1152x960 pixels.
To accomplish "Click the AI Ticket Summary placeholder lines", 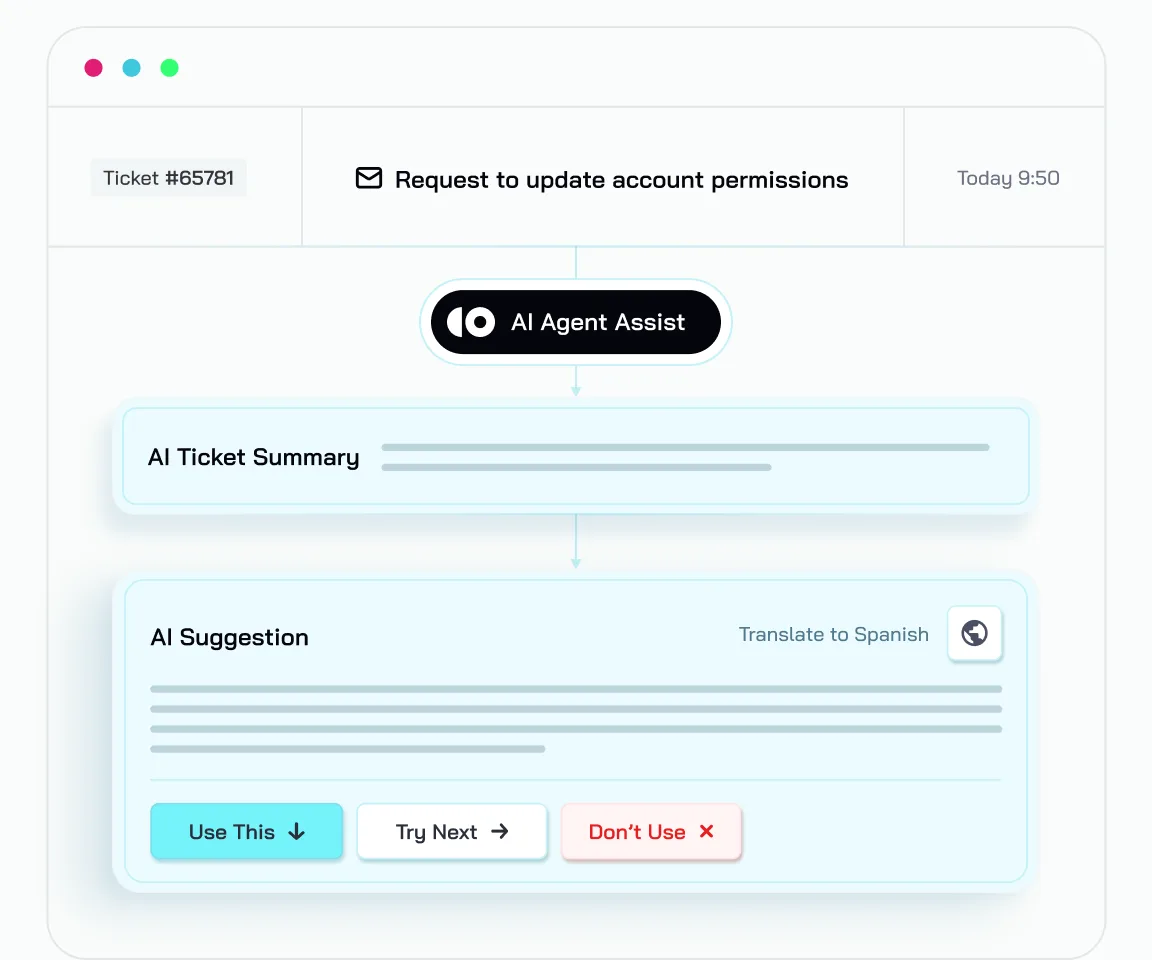I will [685, 457].
